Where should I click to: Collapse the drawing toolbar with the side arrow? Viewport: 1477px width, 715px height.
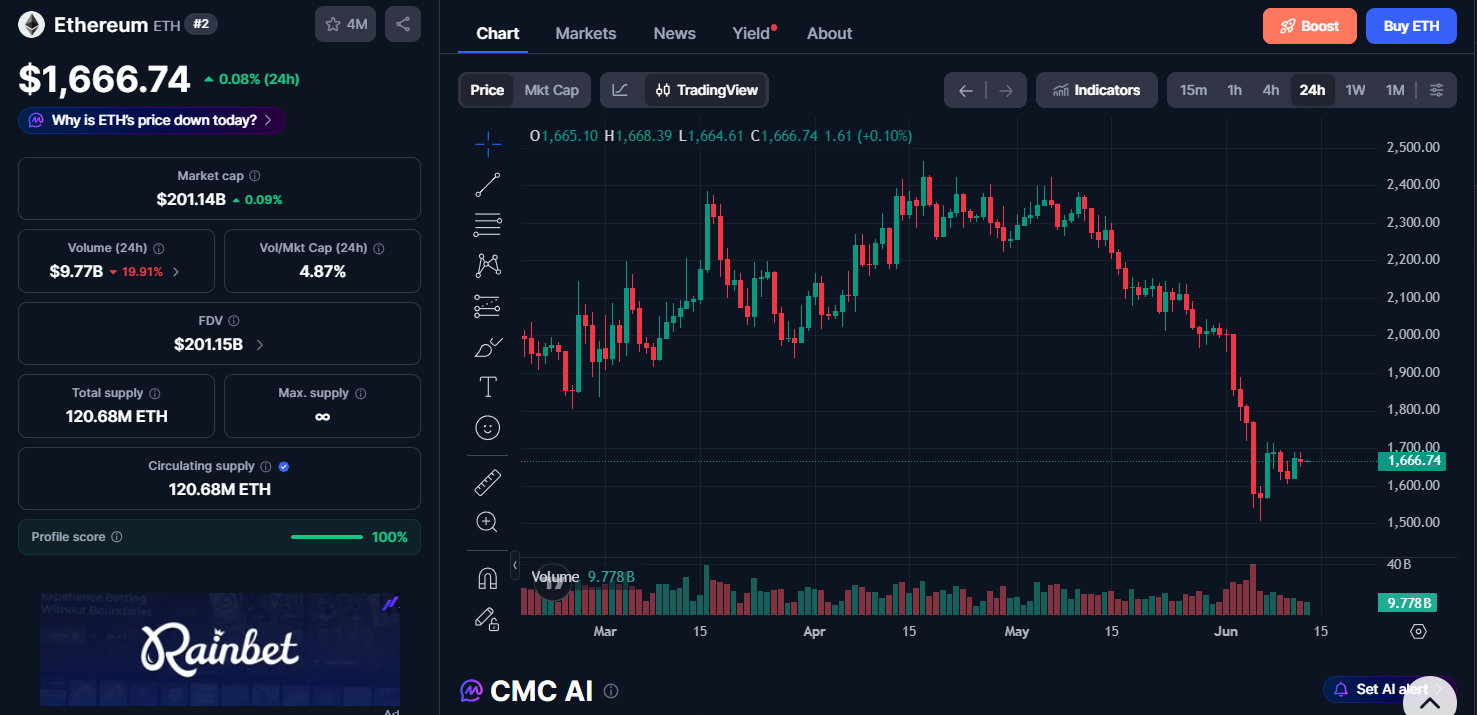click(x=515, y=565)
